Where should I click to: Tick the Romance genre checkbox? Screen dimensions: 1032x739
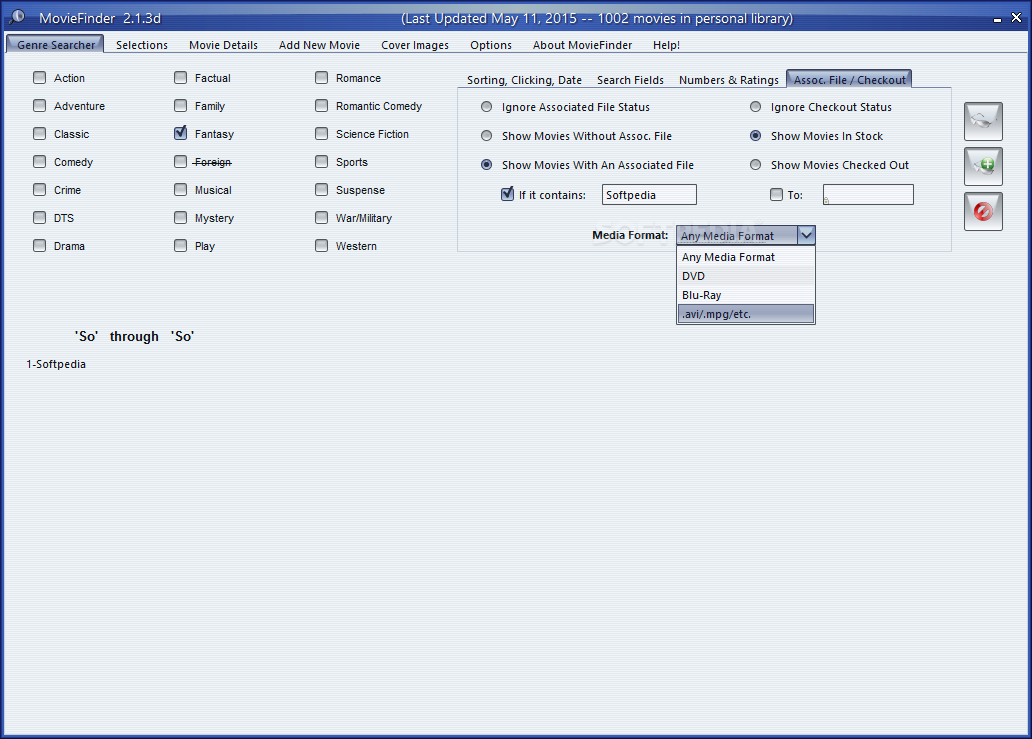pos(321,78)
